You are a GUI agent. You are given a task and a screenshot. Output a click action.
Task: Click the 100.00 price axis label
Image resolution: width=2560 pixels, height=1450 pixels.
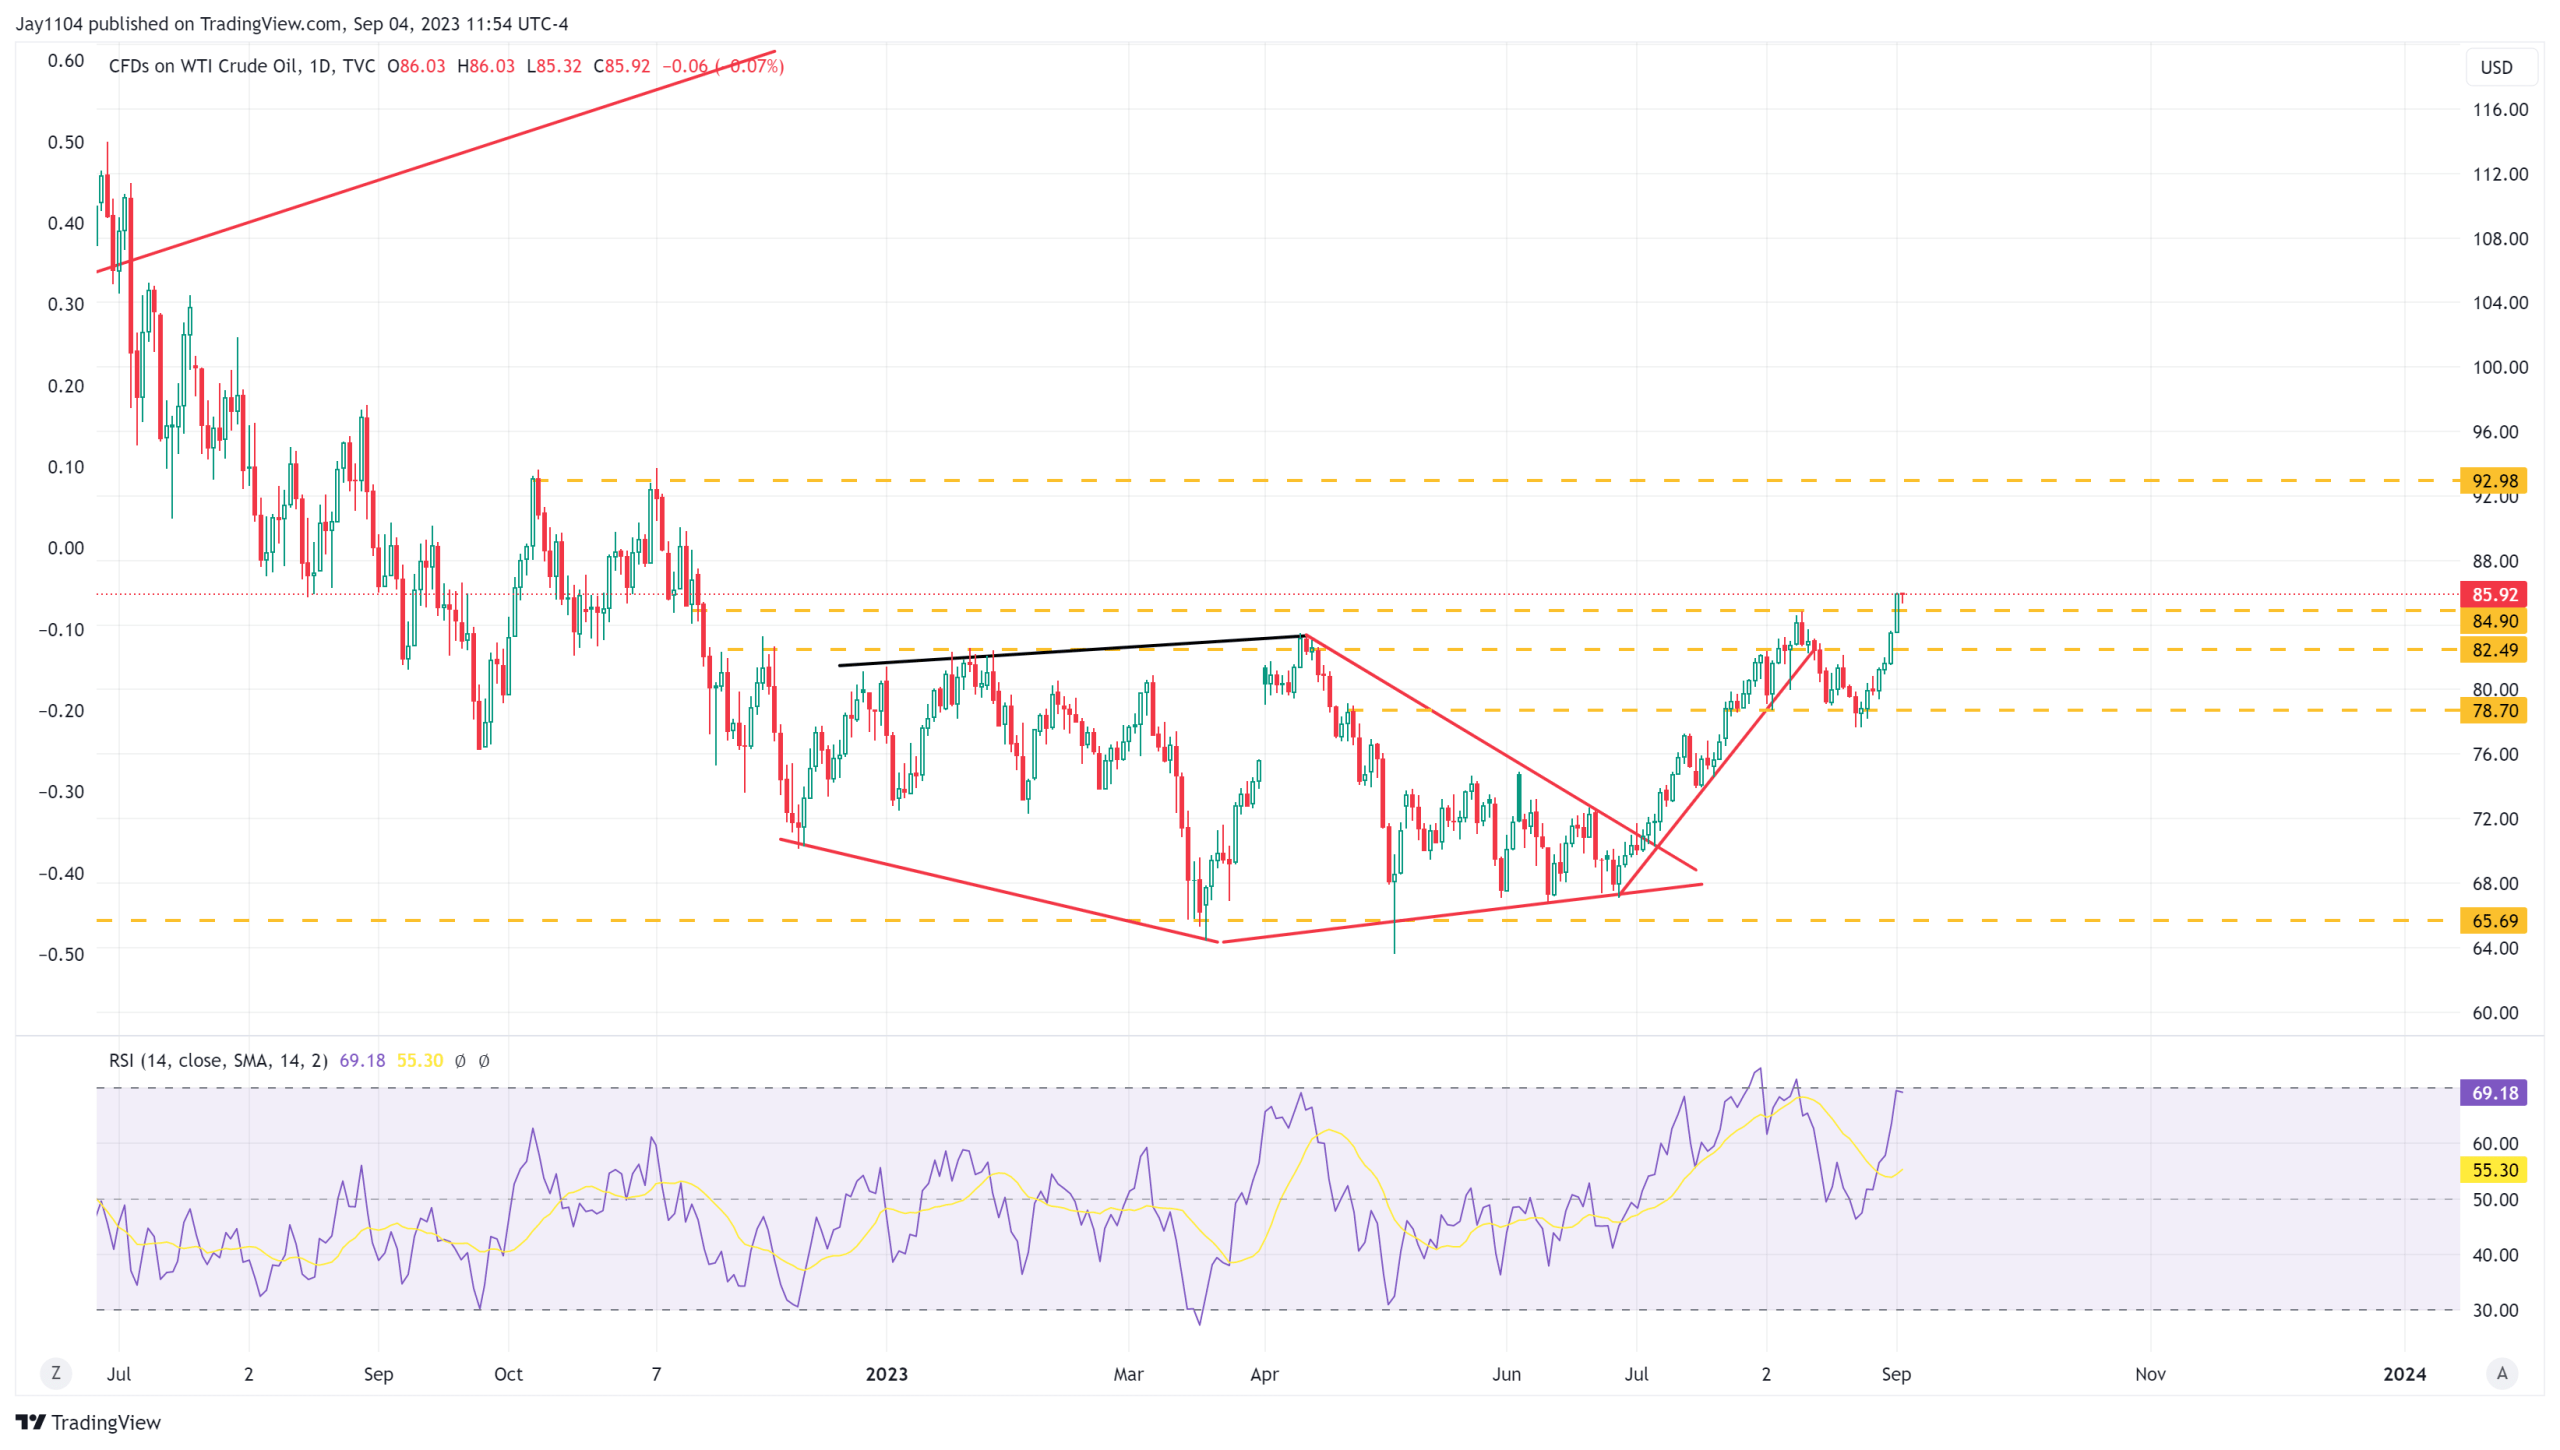(x=2500, y=367)
